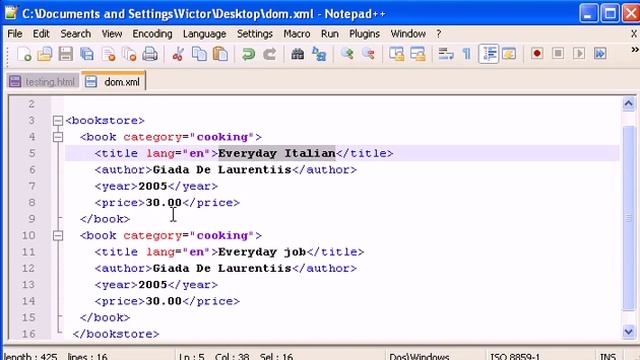
Task: Open the File menu
Action: pos(15,34)
